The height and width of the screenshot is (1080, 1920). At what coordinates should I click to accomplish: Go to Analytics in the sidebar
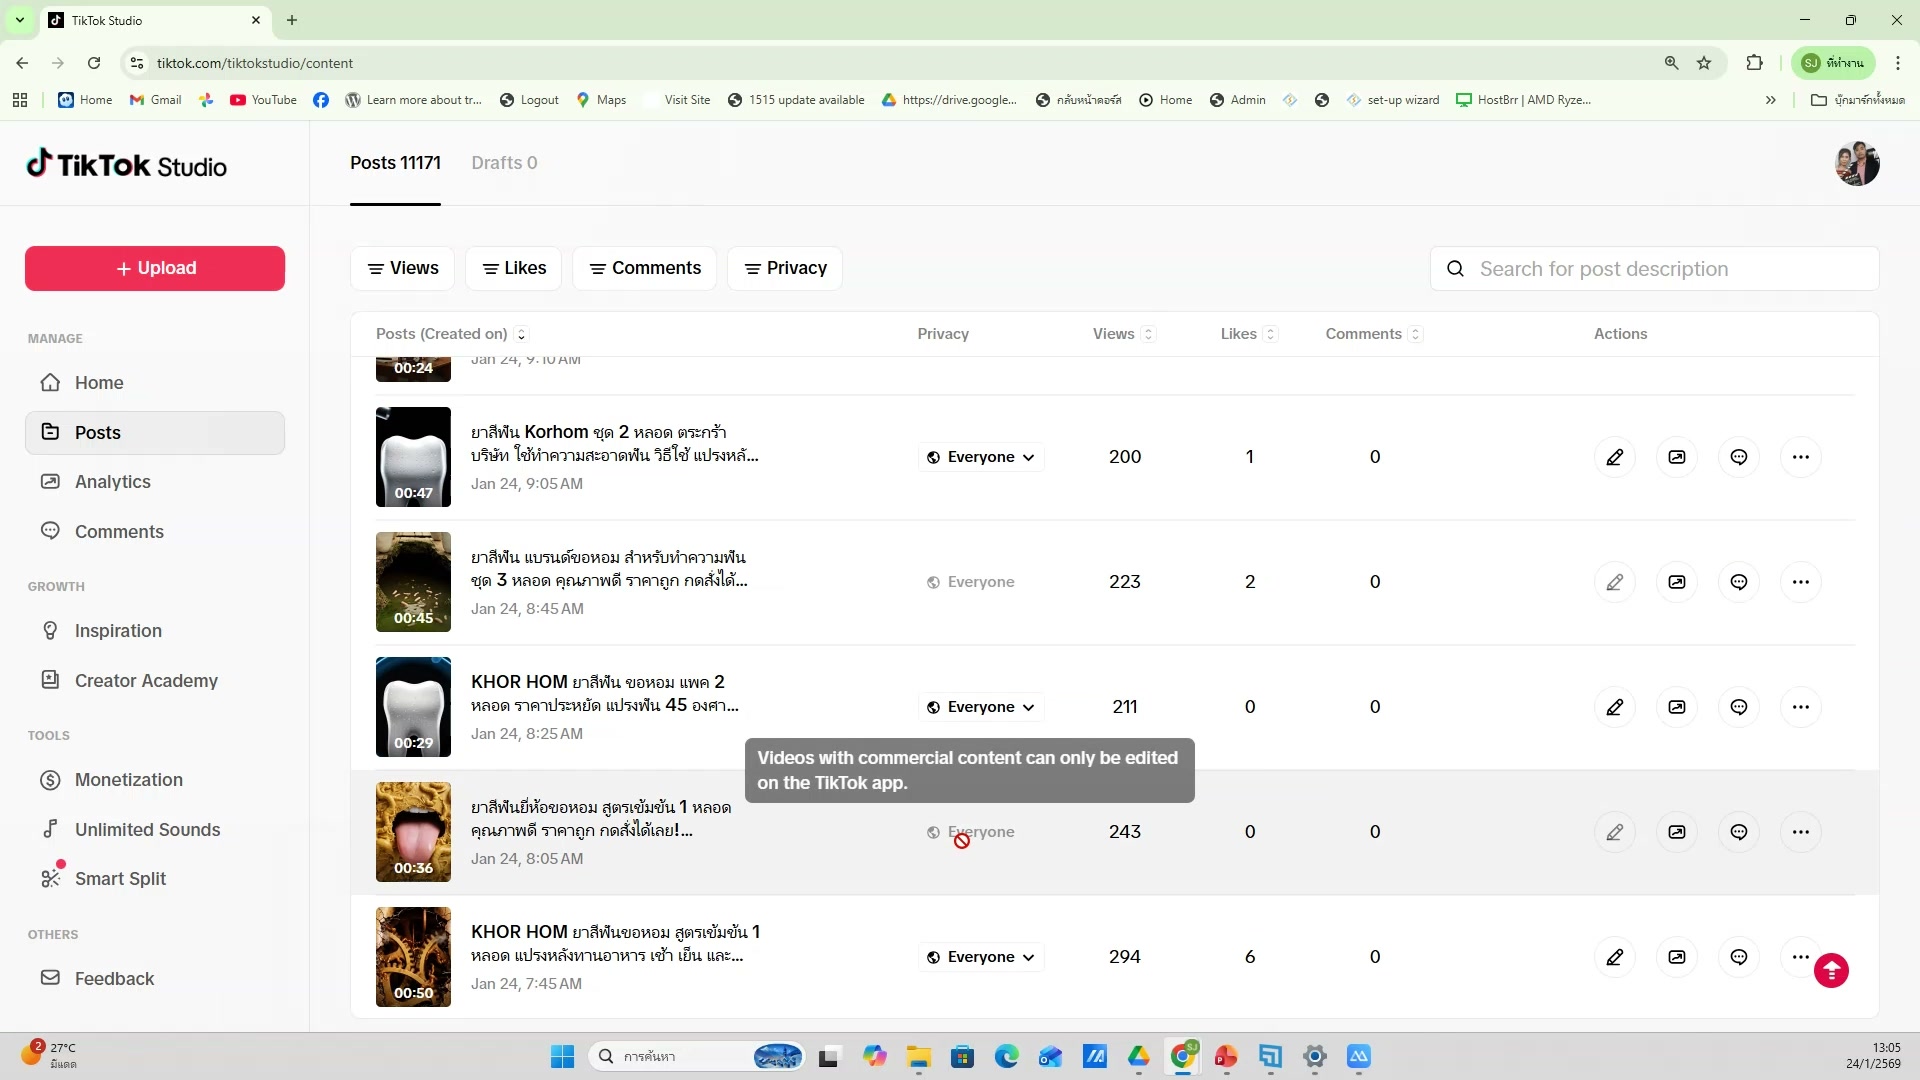click(112, 481)
